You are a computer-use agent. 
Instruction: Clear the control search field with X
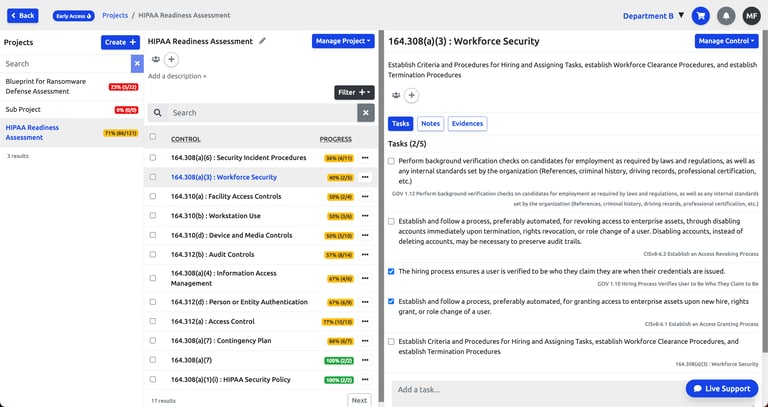point(366,113)
